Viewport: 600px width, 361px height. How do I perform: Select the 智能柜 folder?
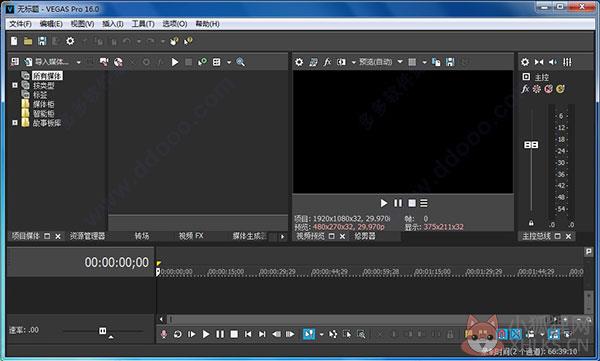(x=43, y=114)
